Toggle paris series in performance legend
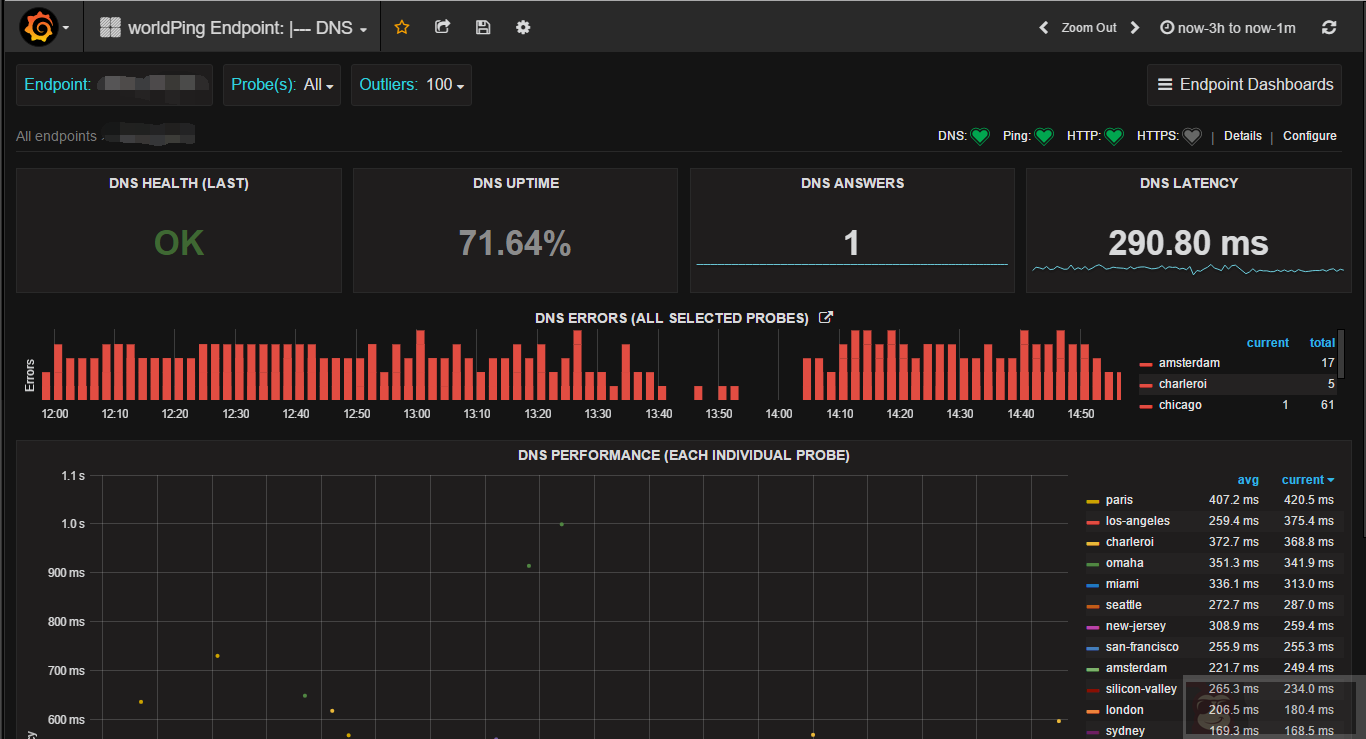1366x739 pixels. tap(1119, 500)
